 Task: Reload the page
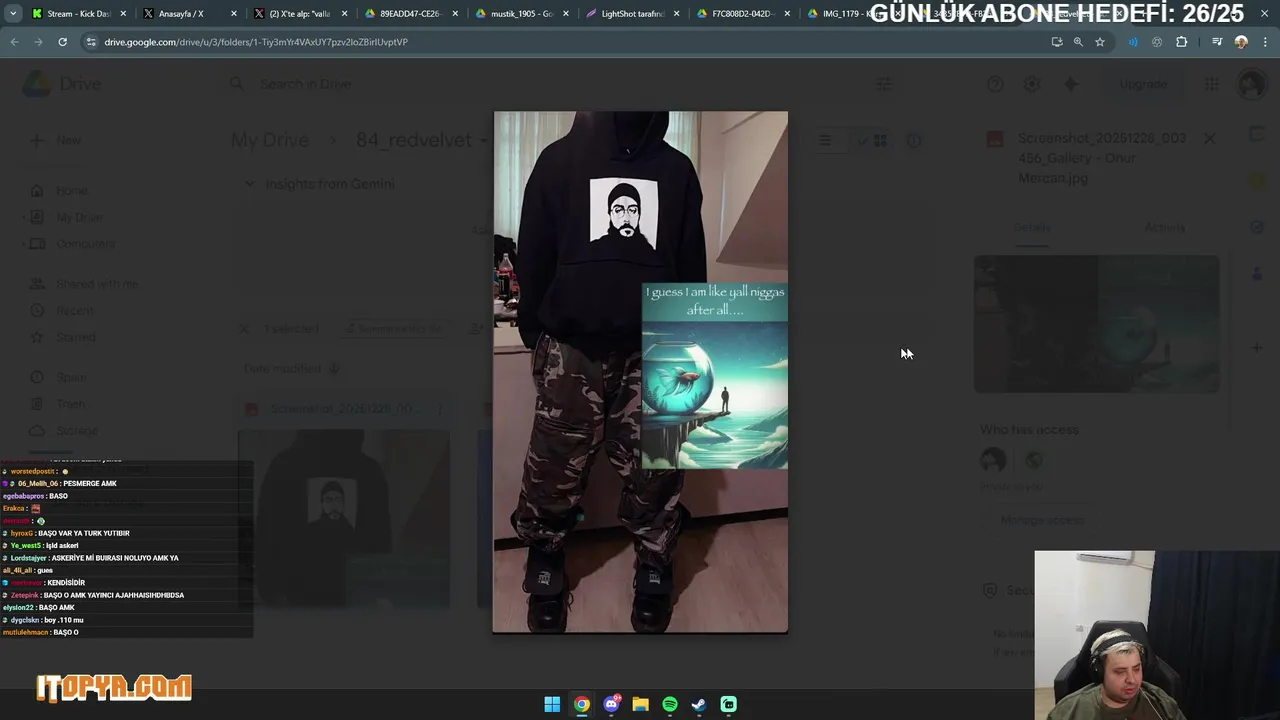tap(62, 42)
